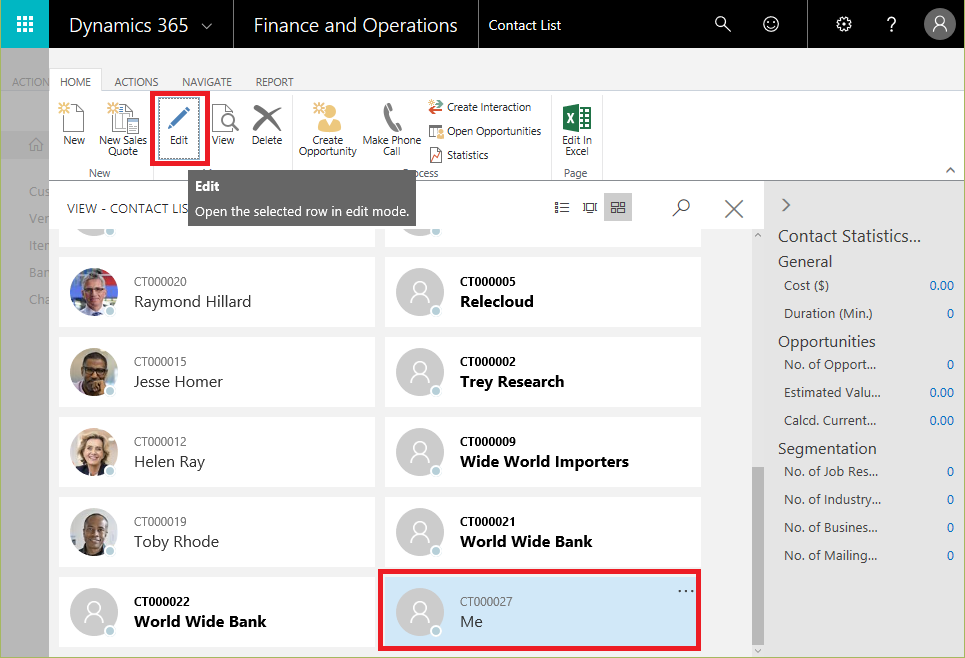
Task: Select CT000022 World Wide Bank card
Action: tap(217, 612)
